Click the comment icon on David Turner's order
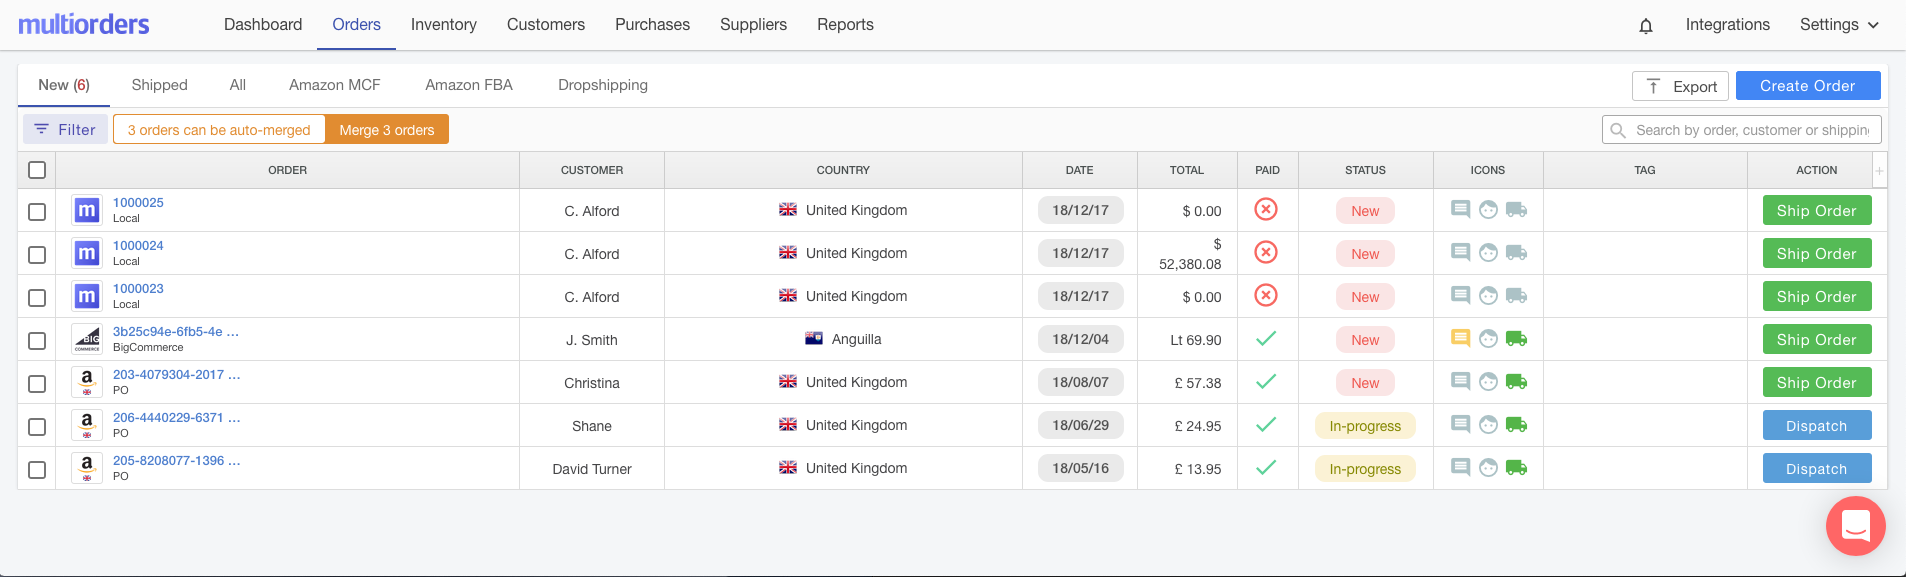The width and height of the screenshot is (1906, 577). [x=1460, y=468]
